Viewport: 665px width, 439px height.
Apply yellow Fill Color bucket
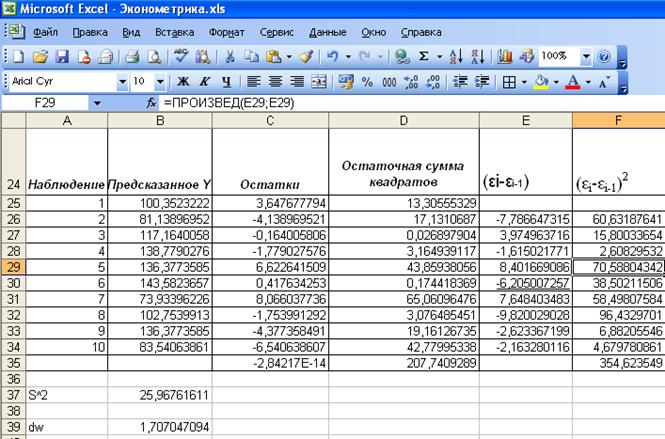tap(541, 81)
